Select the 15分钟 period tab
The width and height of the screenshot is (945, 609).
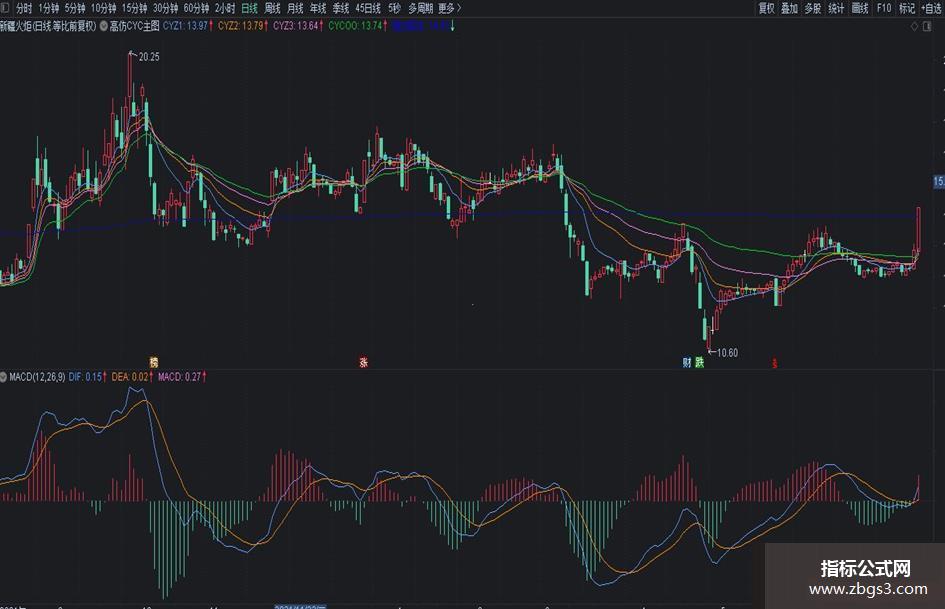click(134, 8)
